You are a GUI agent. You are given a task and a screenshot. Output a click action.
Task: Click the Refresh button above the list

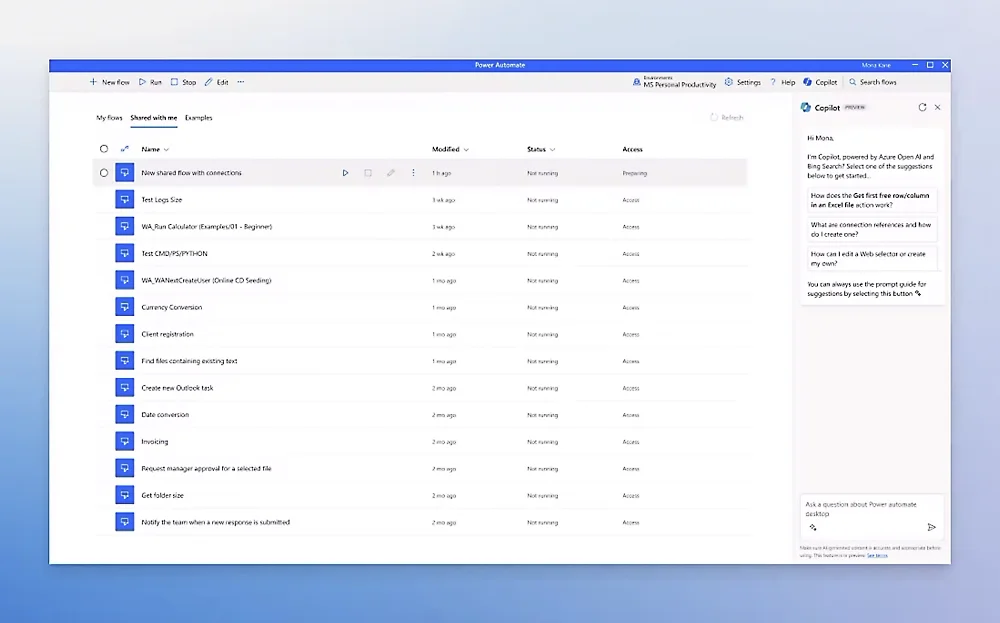727,117
